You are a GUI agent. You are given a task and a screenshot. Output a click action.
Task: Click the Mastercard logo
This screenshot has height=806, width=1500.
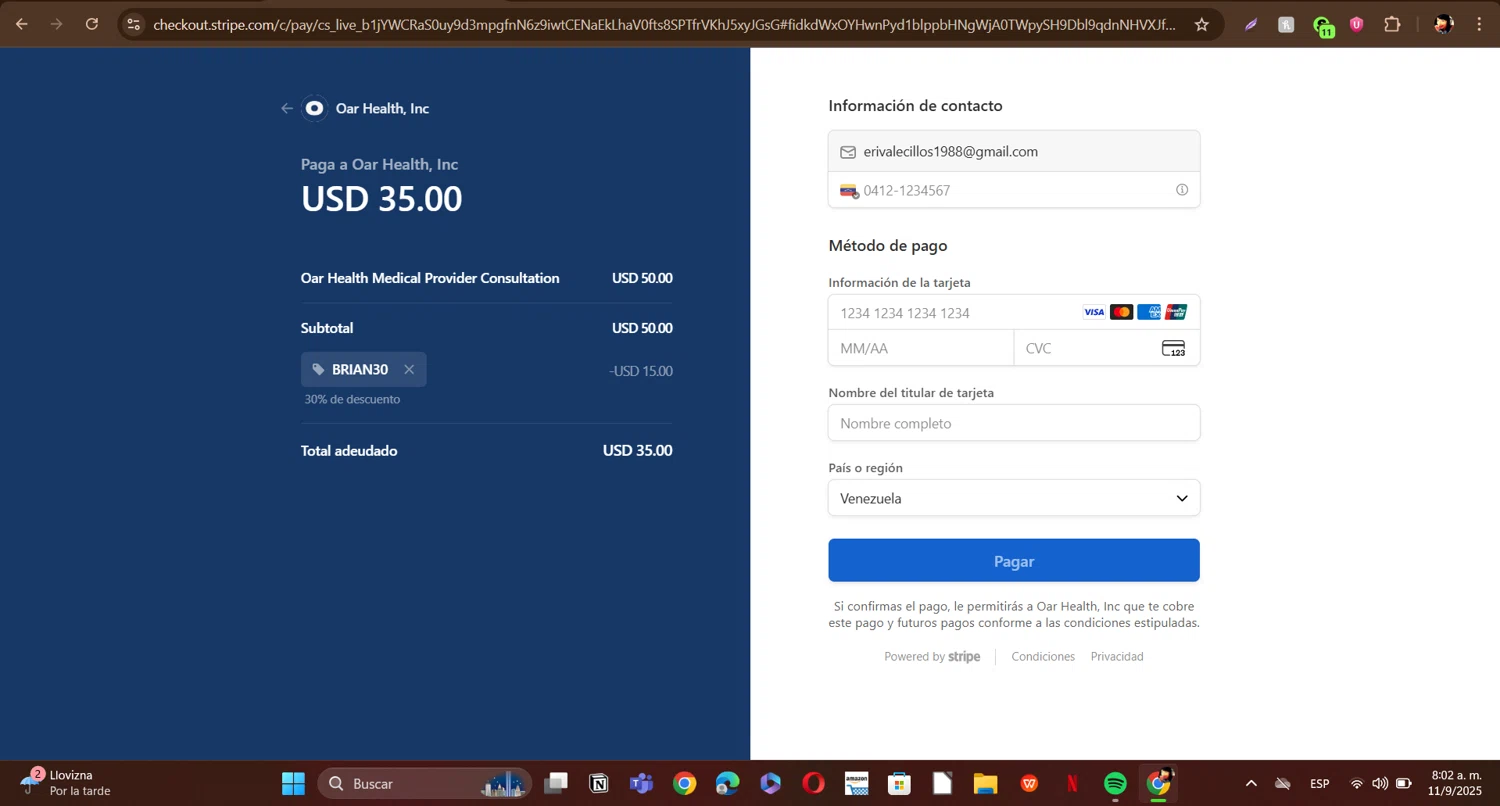[x=1121, y=312]
